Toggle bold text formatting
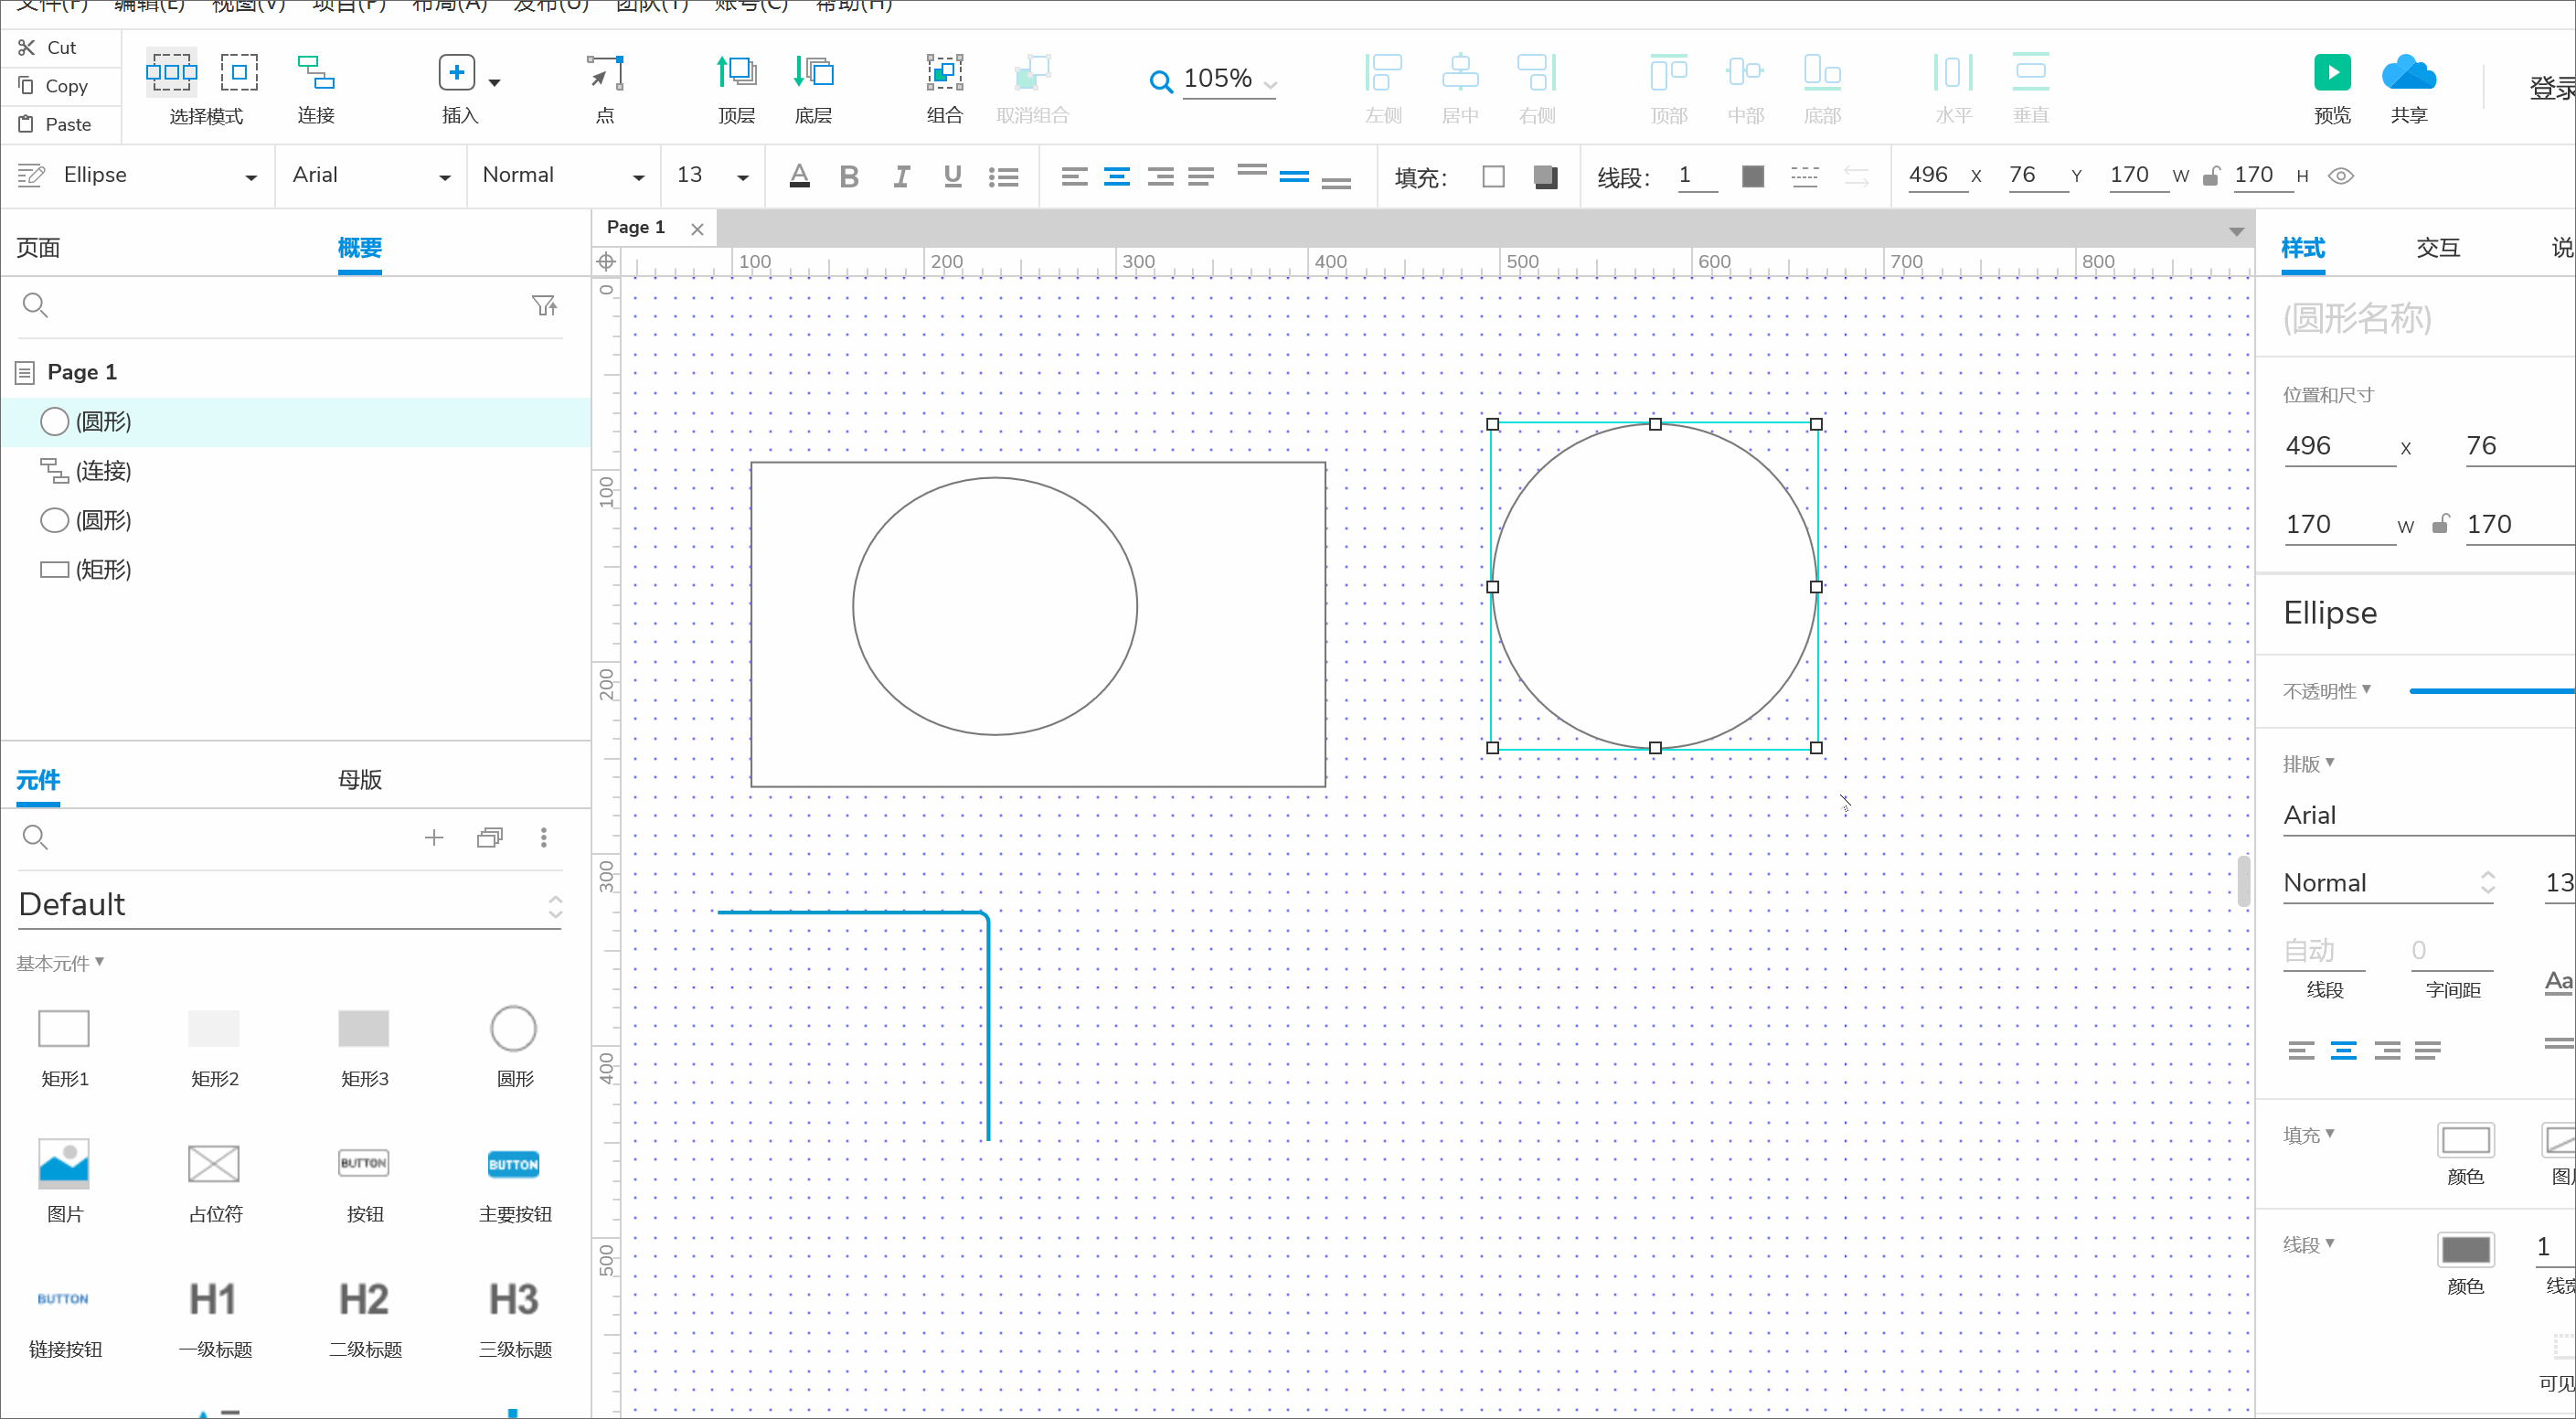The height and width of the screenshot is (1419, 2576). pos(849,177)
